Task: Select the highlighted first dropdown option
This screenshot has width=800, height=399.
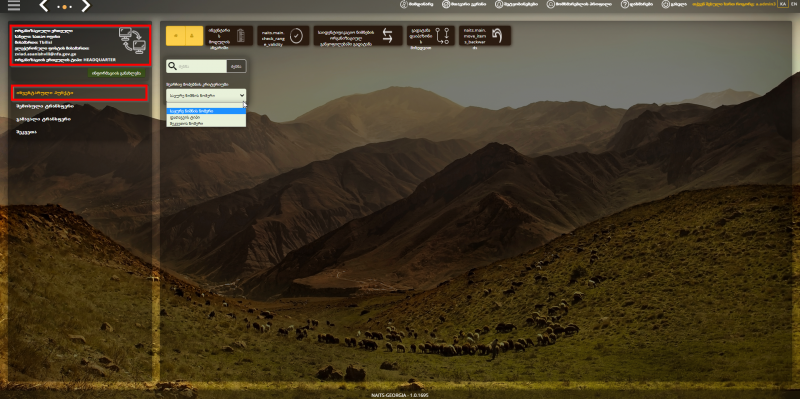Action: pos(206,111)
